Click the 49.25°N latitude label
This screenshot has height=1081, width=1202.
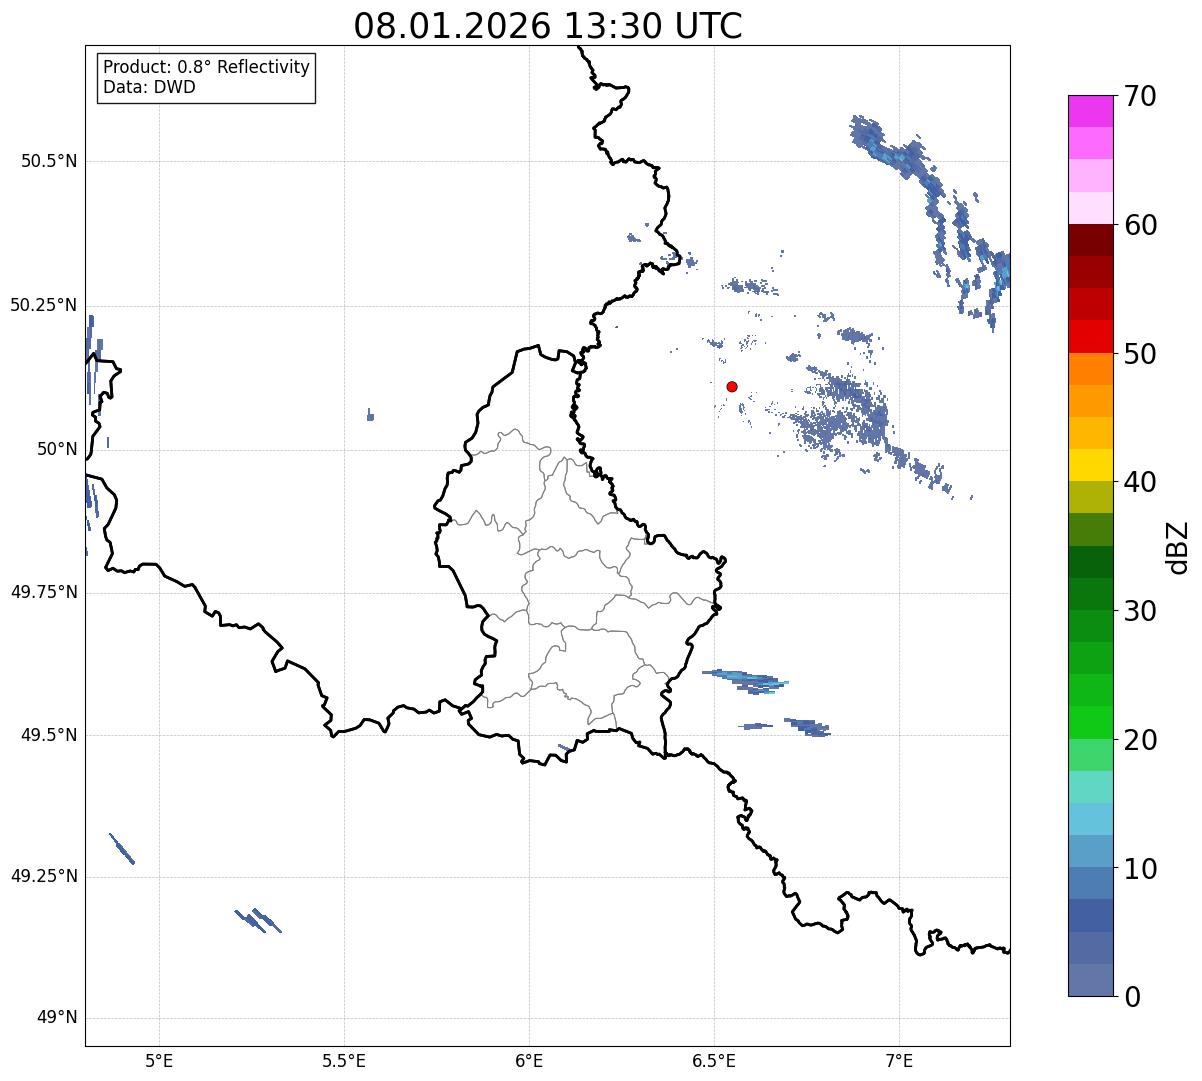point(44,877)
